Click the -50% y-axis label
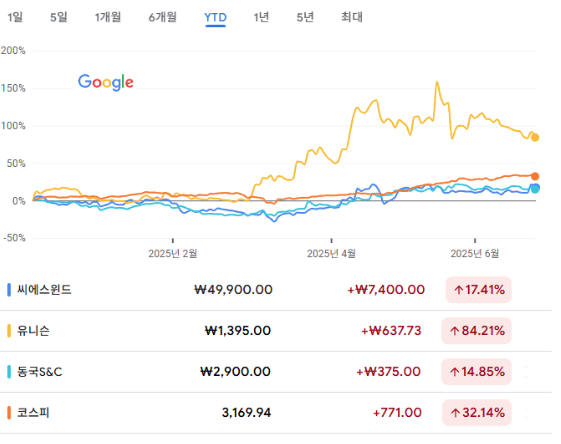Screen dimensions: 561x444 click(14, 238)
